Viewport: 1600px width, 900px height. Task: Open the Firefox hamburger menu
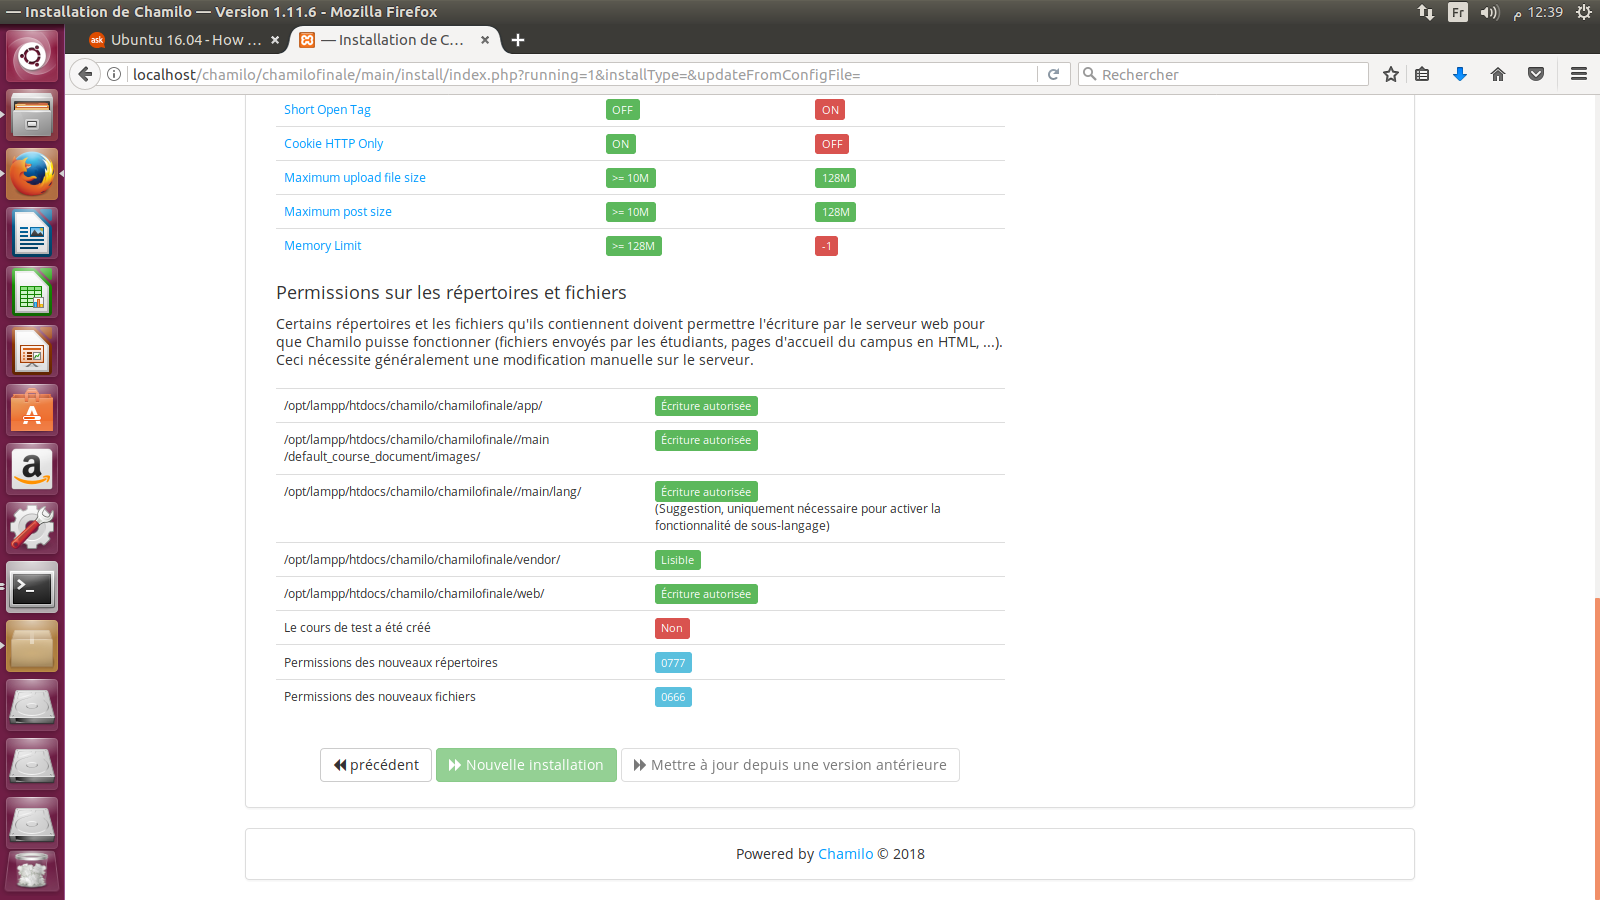pyautogui.click(x=1579, y=74)
